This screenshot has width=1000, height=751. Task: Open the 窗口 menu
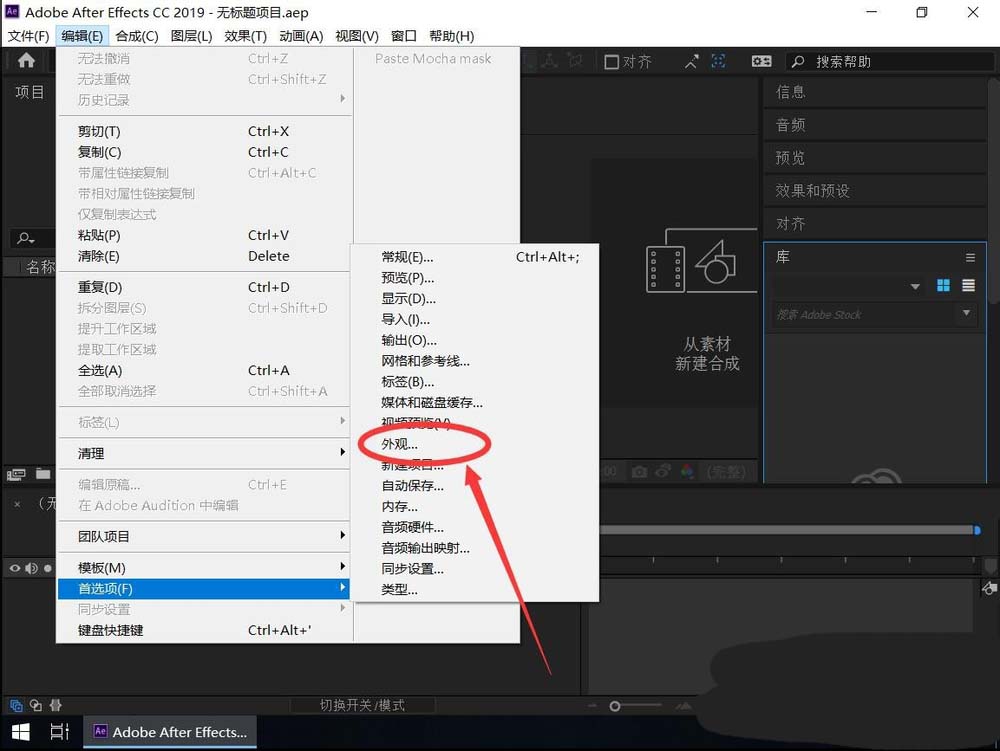pos(404,36)
